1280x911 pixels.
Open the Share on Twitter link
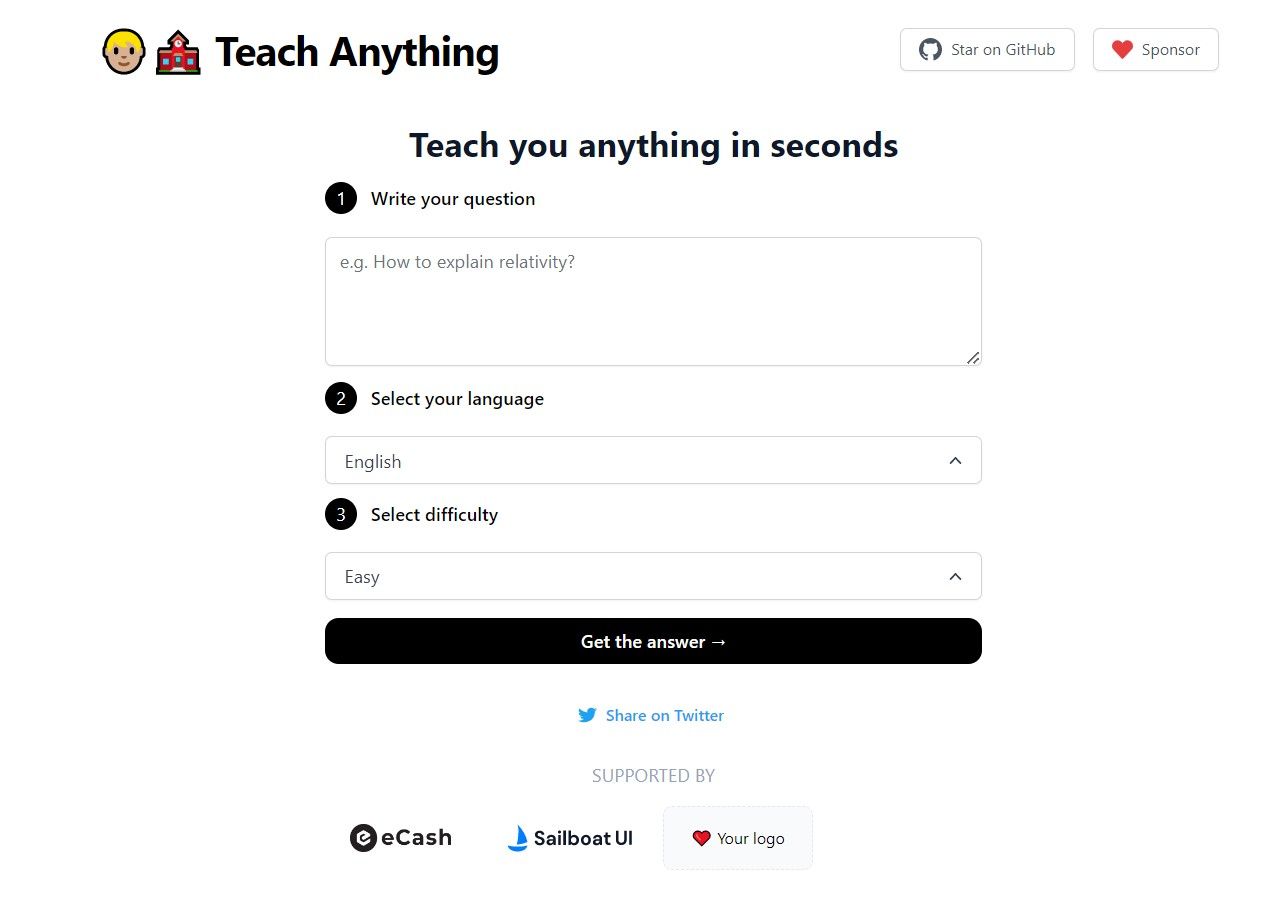664,715
